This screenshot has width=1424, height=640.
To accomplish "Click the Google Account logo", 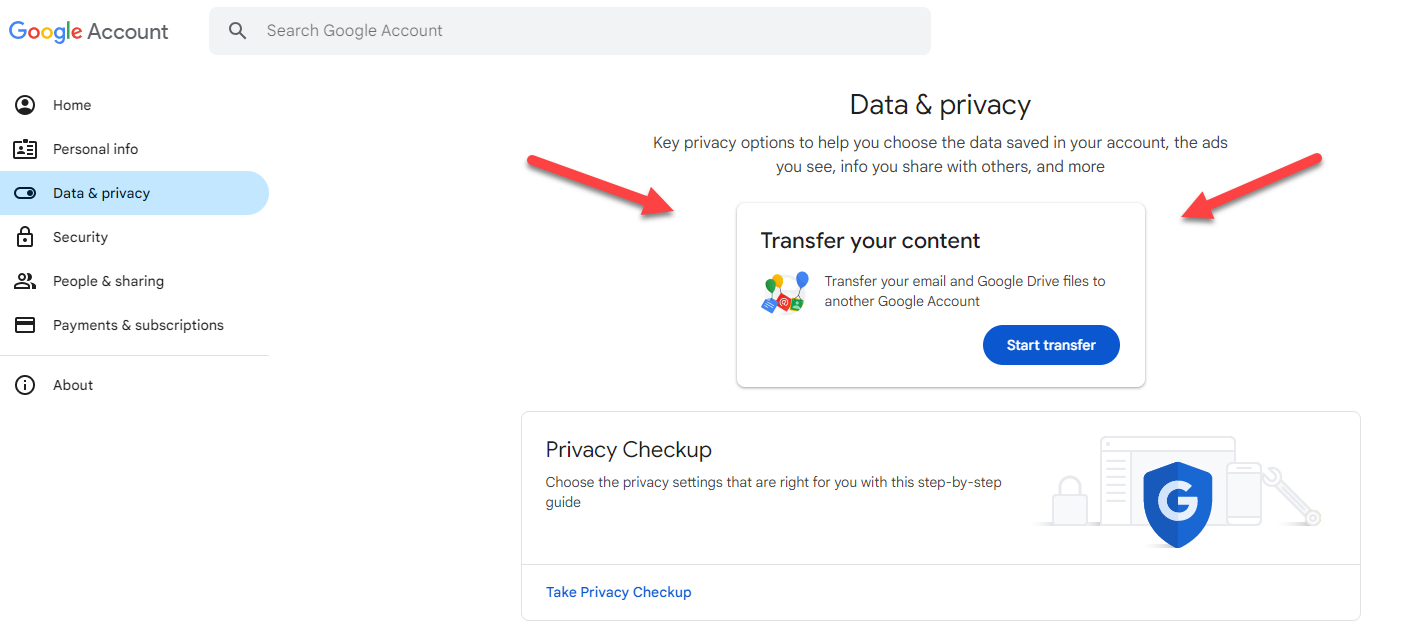I will coord(89,31).
